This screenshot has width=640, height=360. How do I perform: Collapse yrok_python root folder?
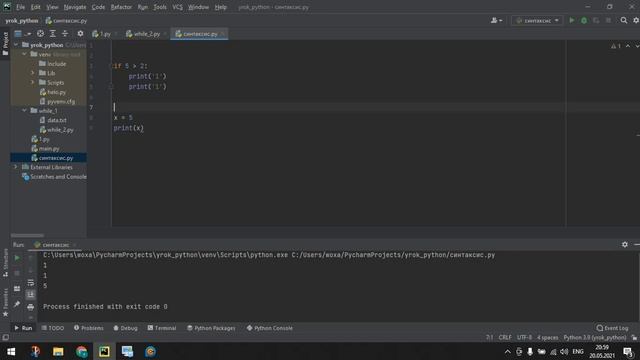16,45
